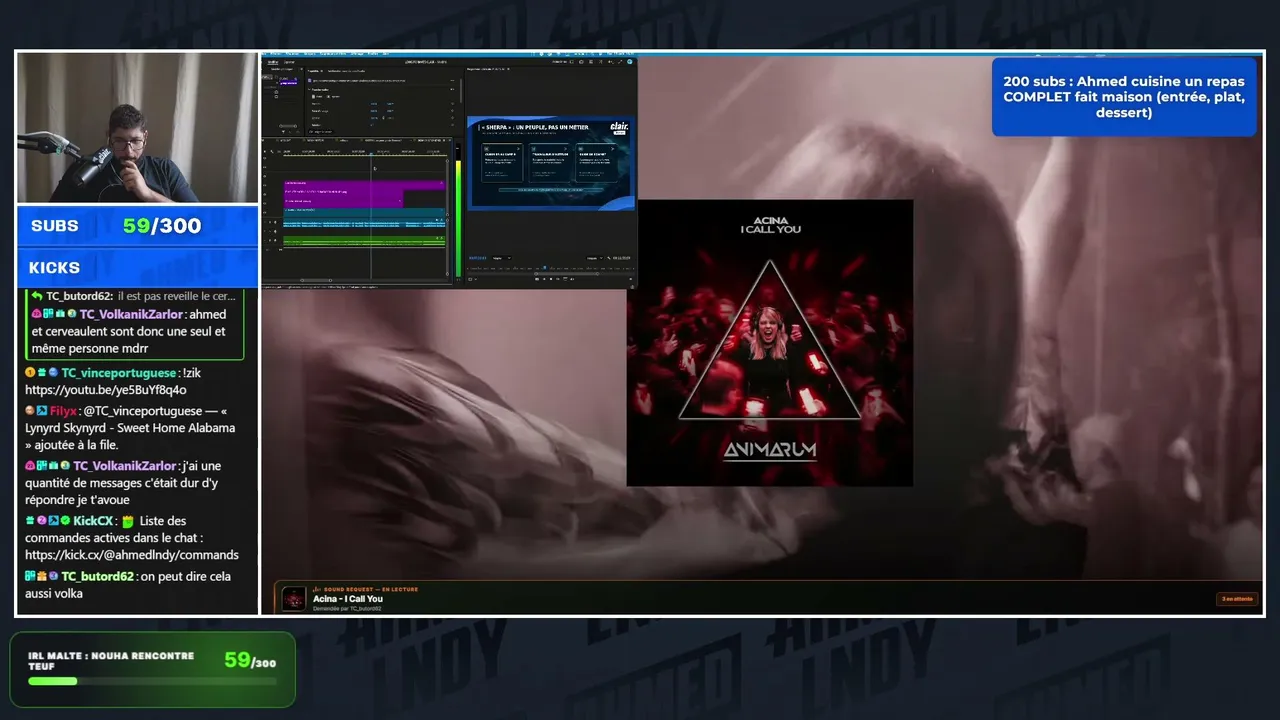Click the SUBS 59/300 counter
The width and height of the screenshot is (1280, 720).
click(138, 226)
